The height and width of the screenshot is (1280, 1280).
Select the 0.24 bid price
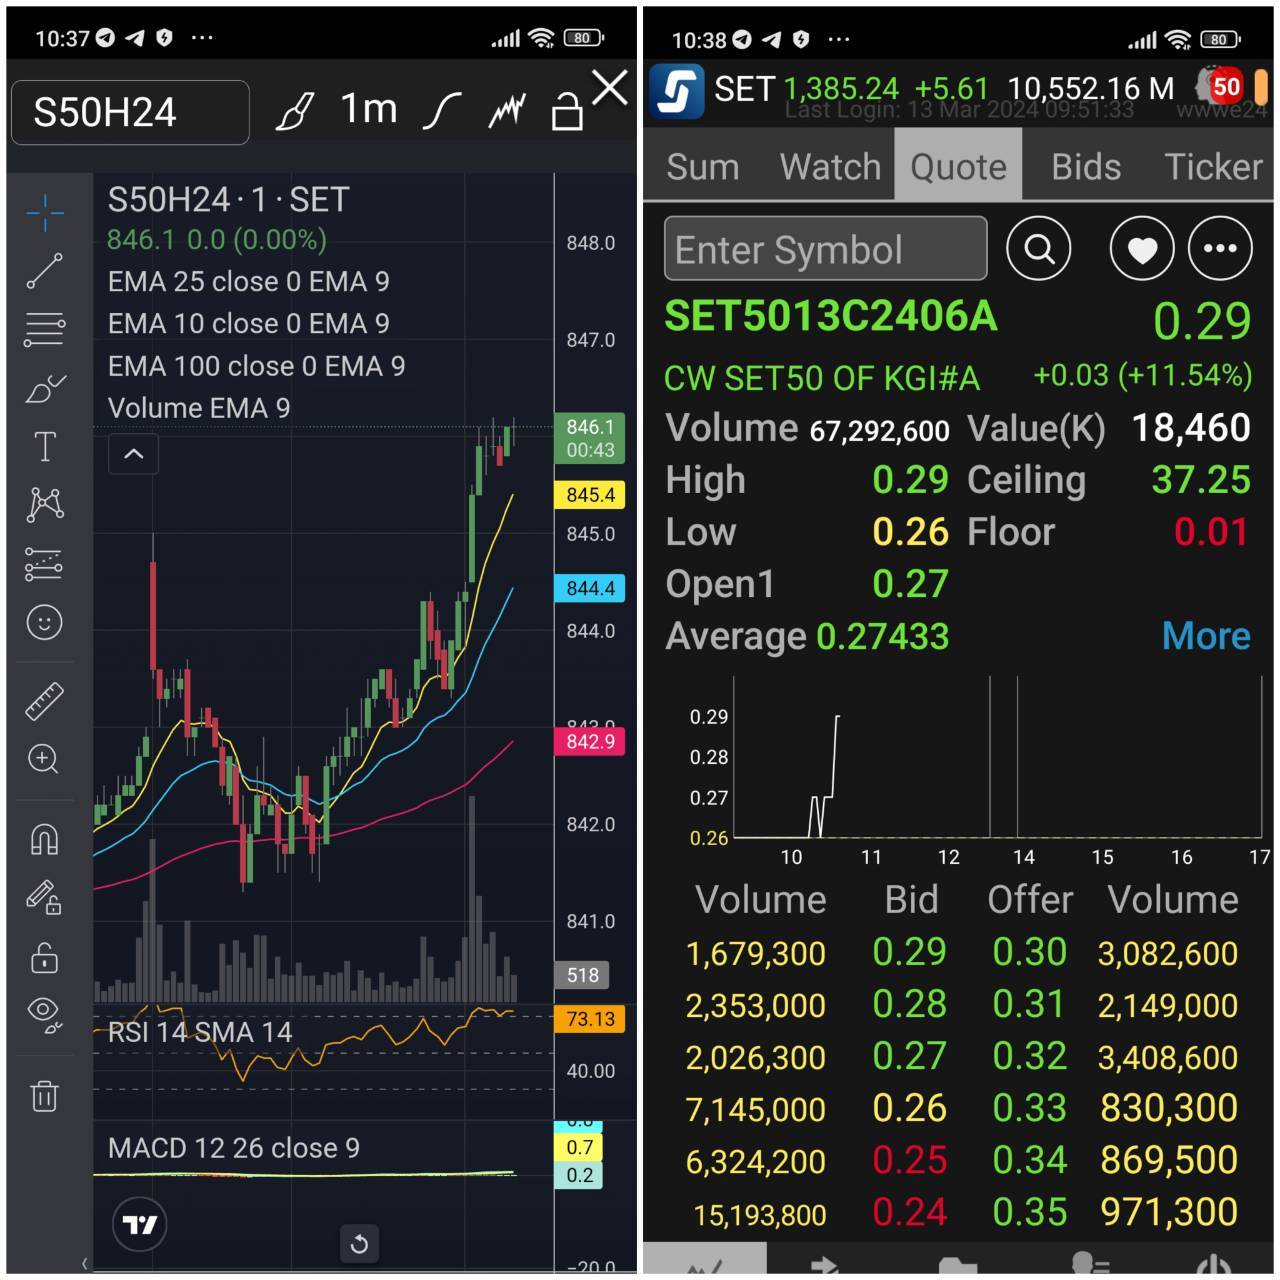909,1212
